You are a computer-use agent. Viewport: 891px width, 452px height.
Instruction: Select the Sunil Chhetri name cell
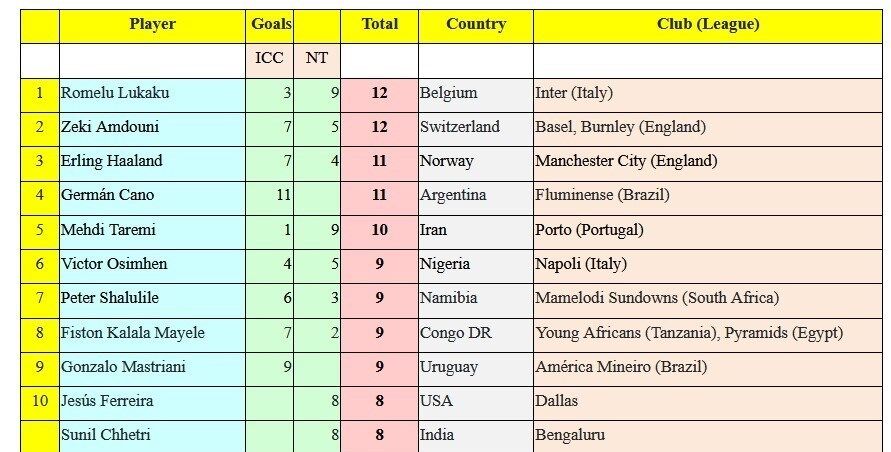click(x=152, y=435)
